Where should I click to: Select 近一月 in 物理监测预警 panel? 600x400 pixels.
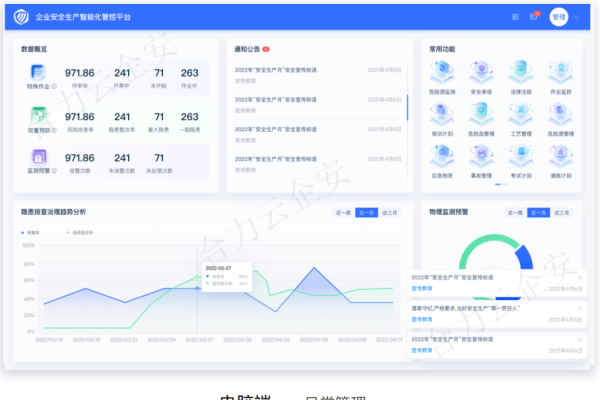[x=538, y=212]
